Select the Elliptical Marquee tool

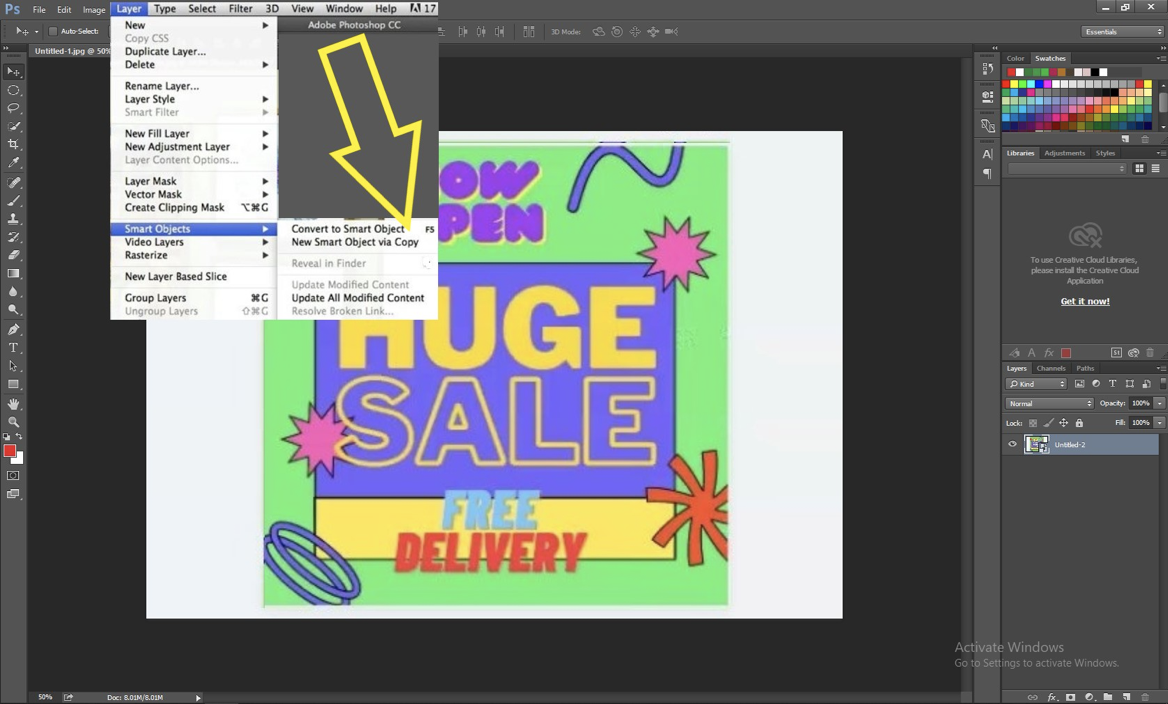(13, 90)
